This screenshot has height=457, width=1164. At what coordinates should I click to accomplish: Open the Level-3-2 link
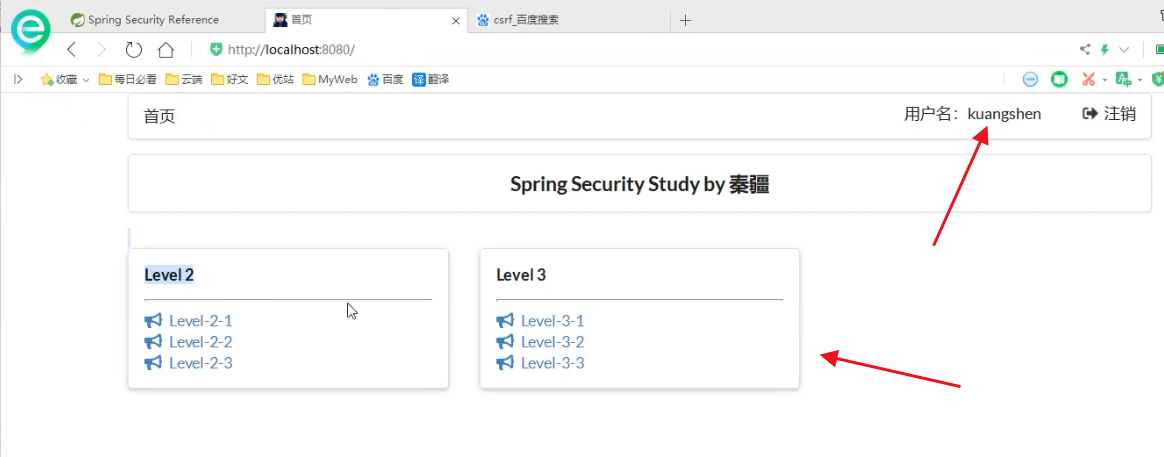(x=552, y=342)
